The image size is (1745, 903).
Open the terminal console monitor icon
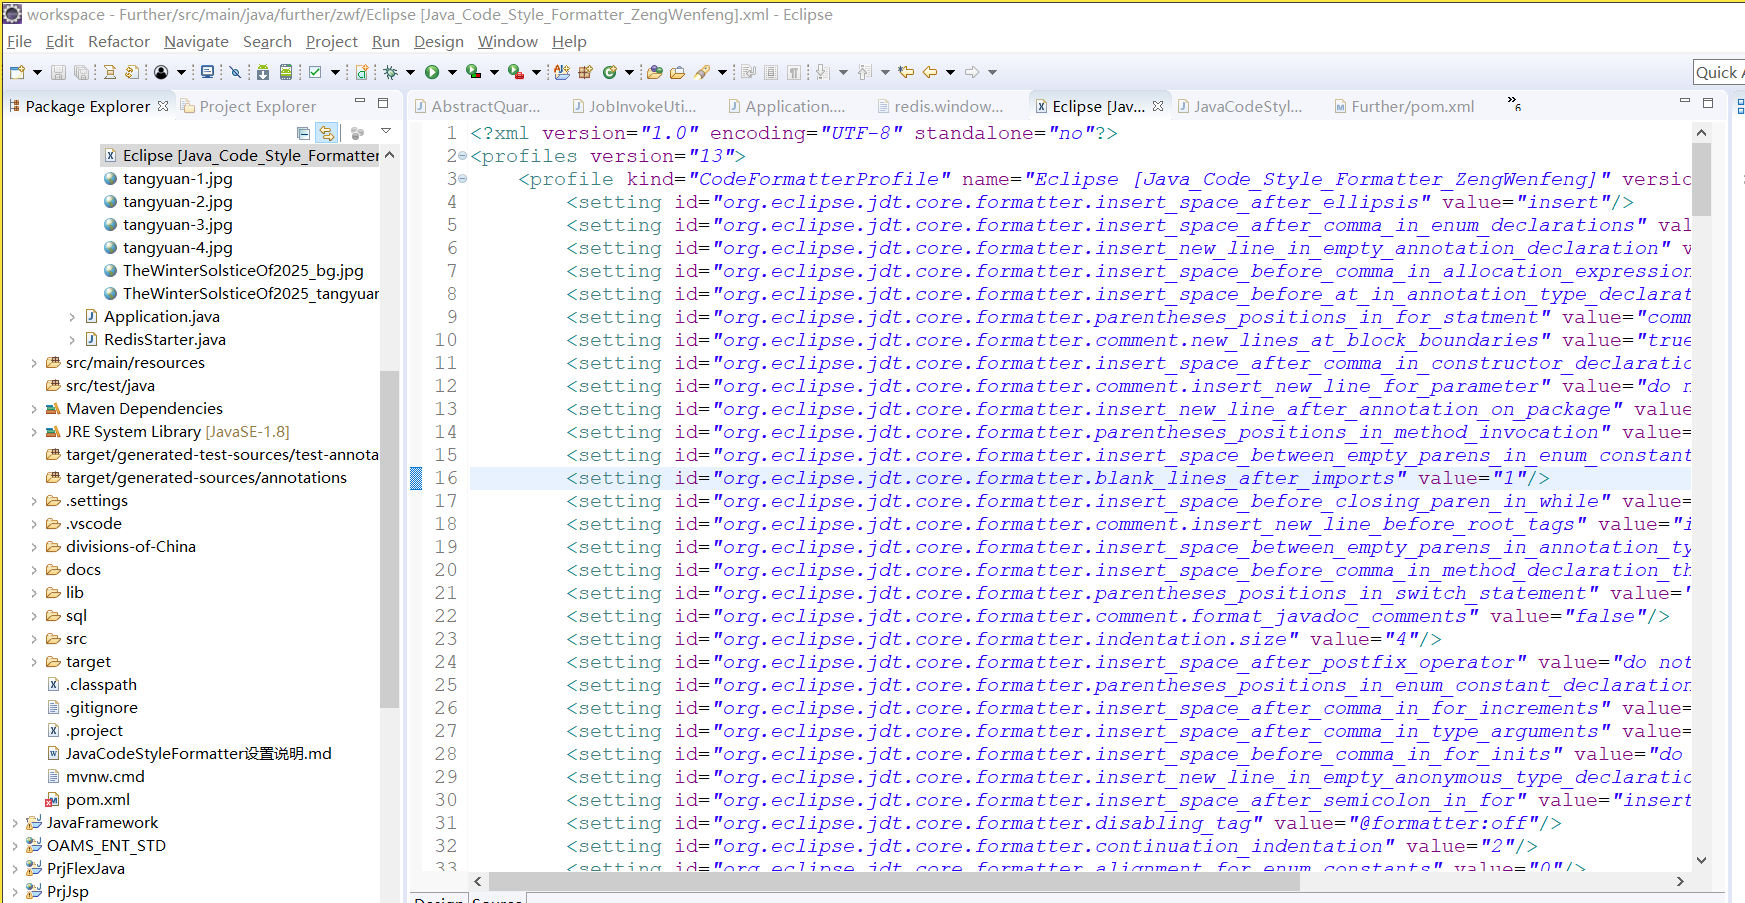[x=207, y=72]
